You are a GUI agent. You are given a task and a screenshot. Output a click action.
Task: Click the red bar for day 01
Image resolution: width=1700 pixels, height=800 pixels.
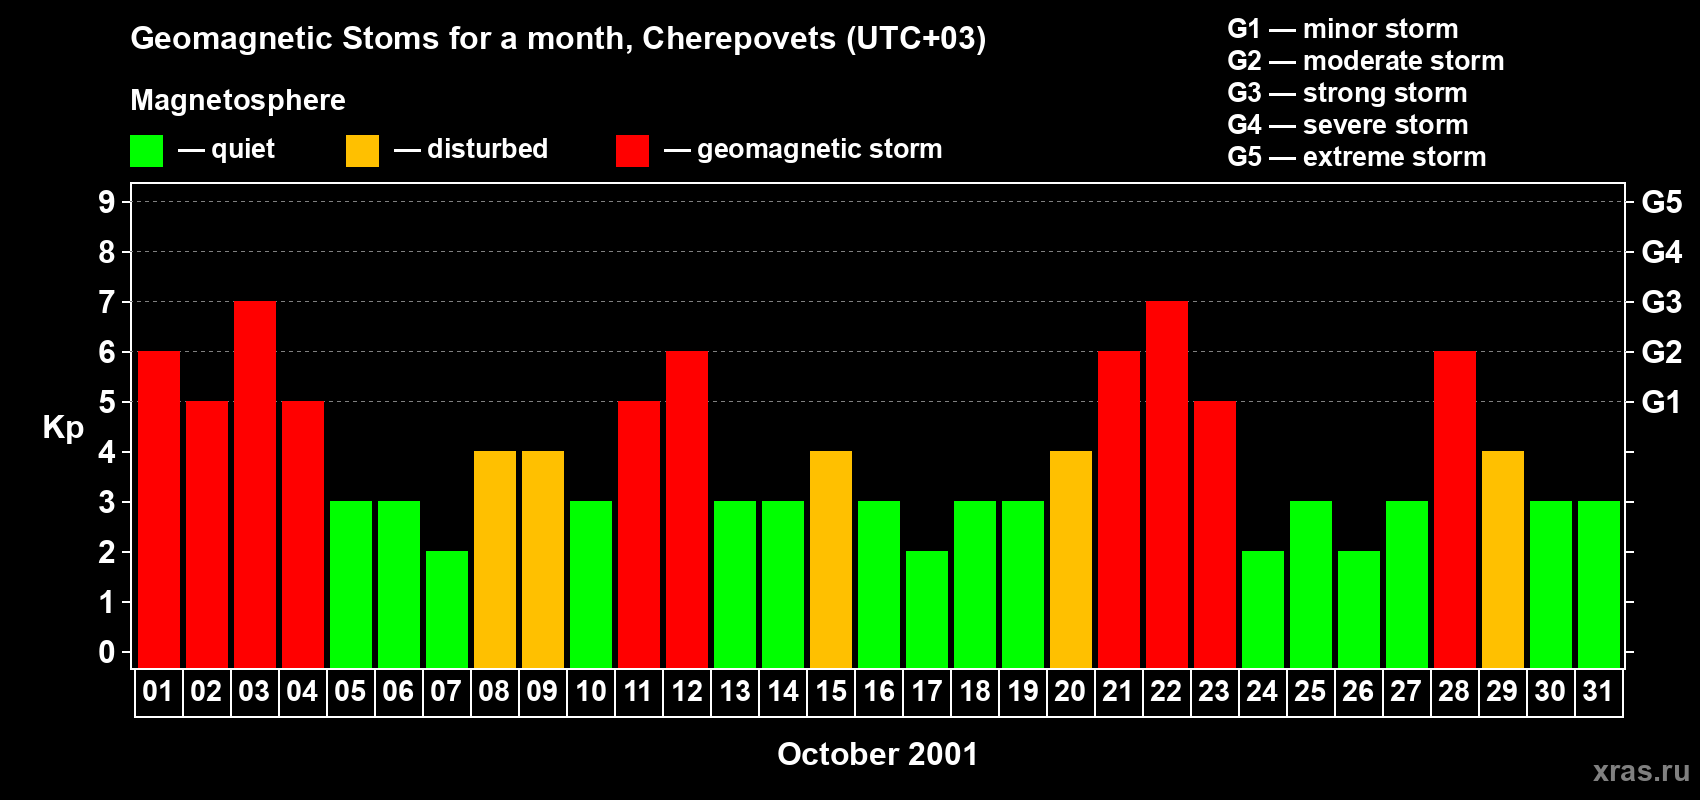159,509
